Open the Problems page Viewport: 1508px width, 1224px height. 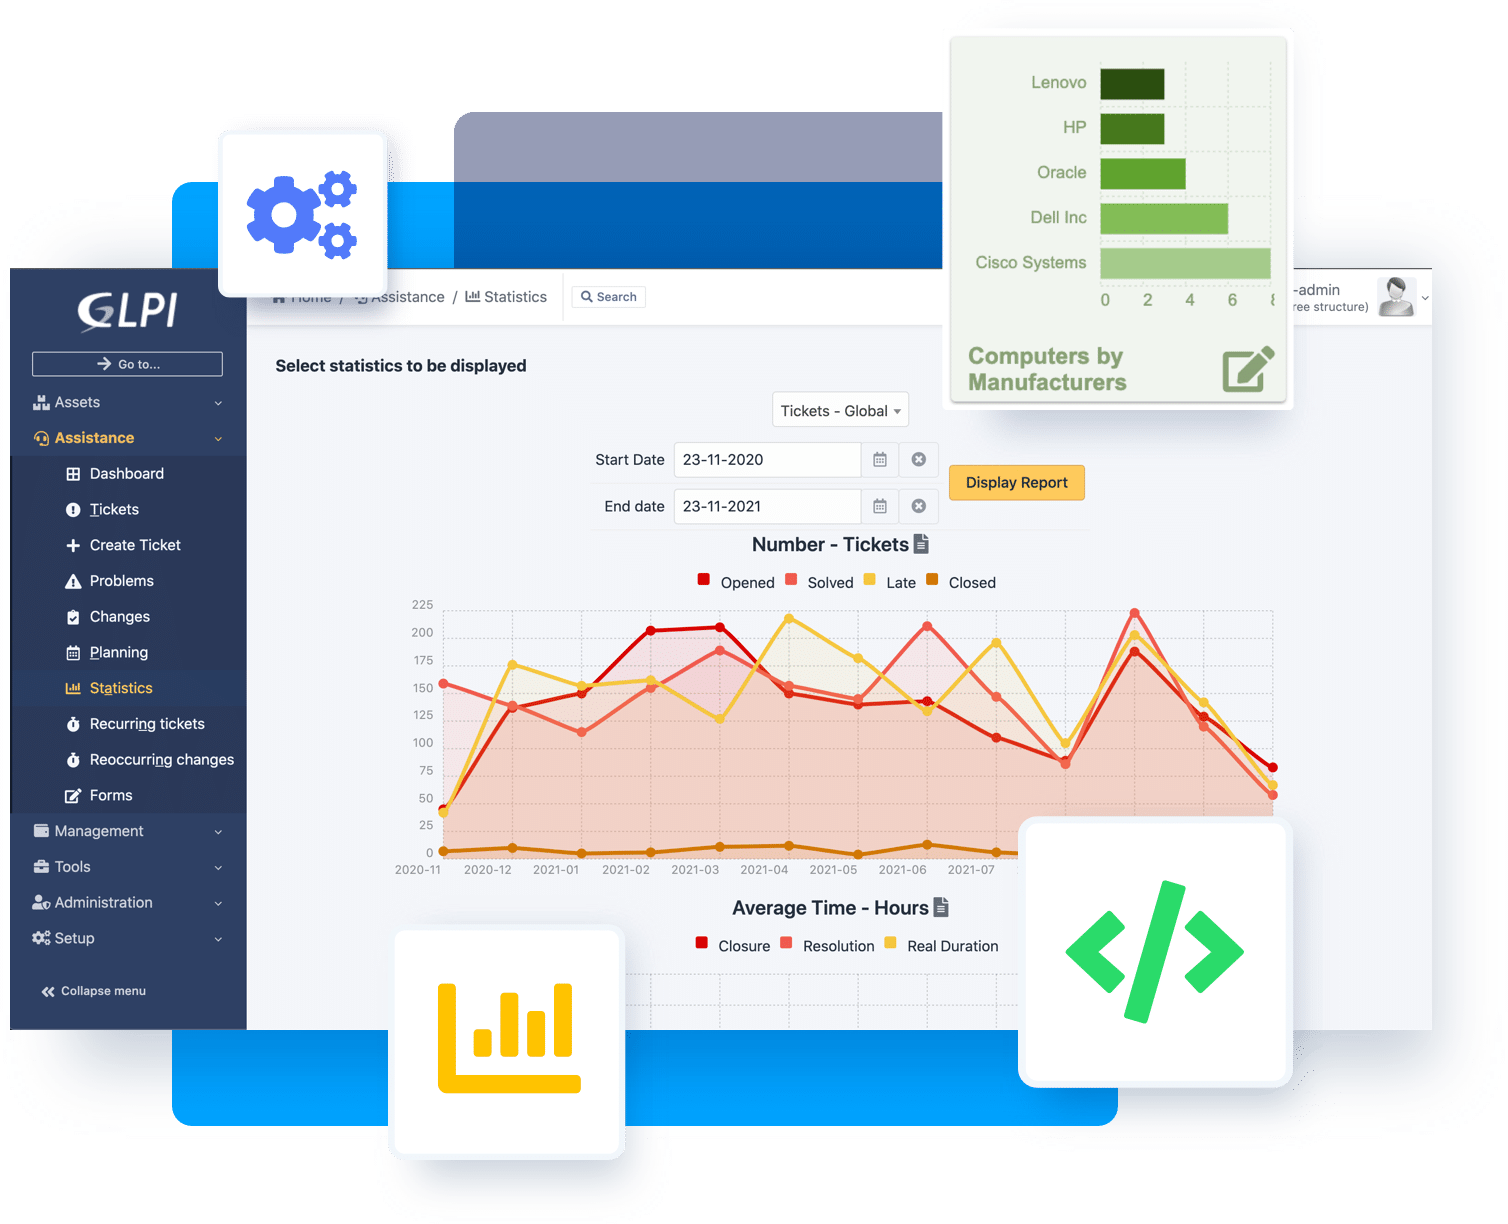tap(122, 581)
